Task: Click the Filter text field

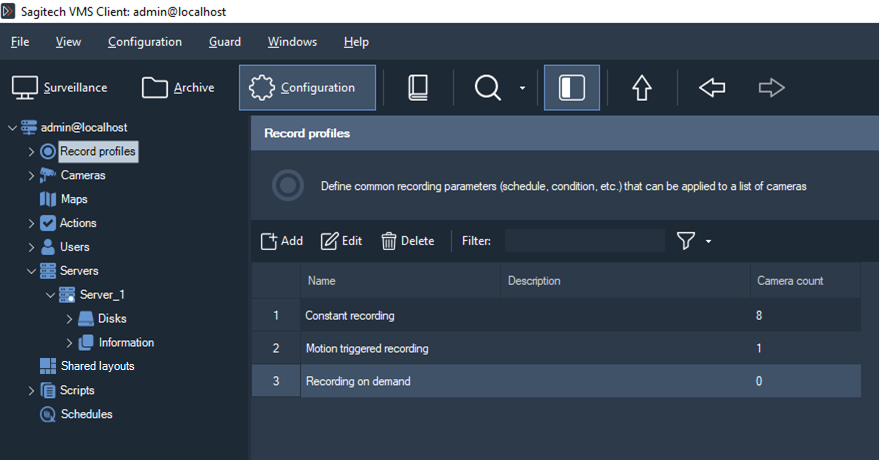Action: pos(584,241)
